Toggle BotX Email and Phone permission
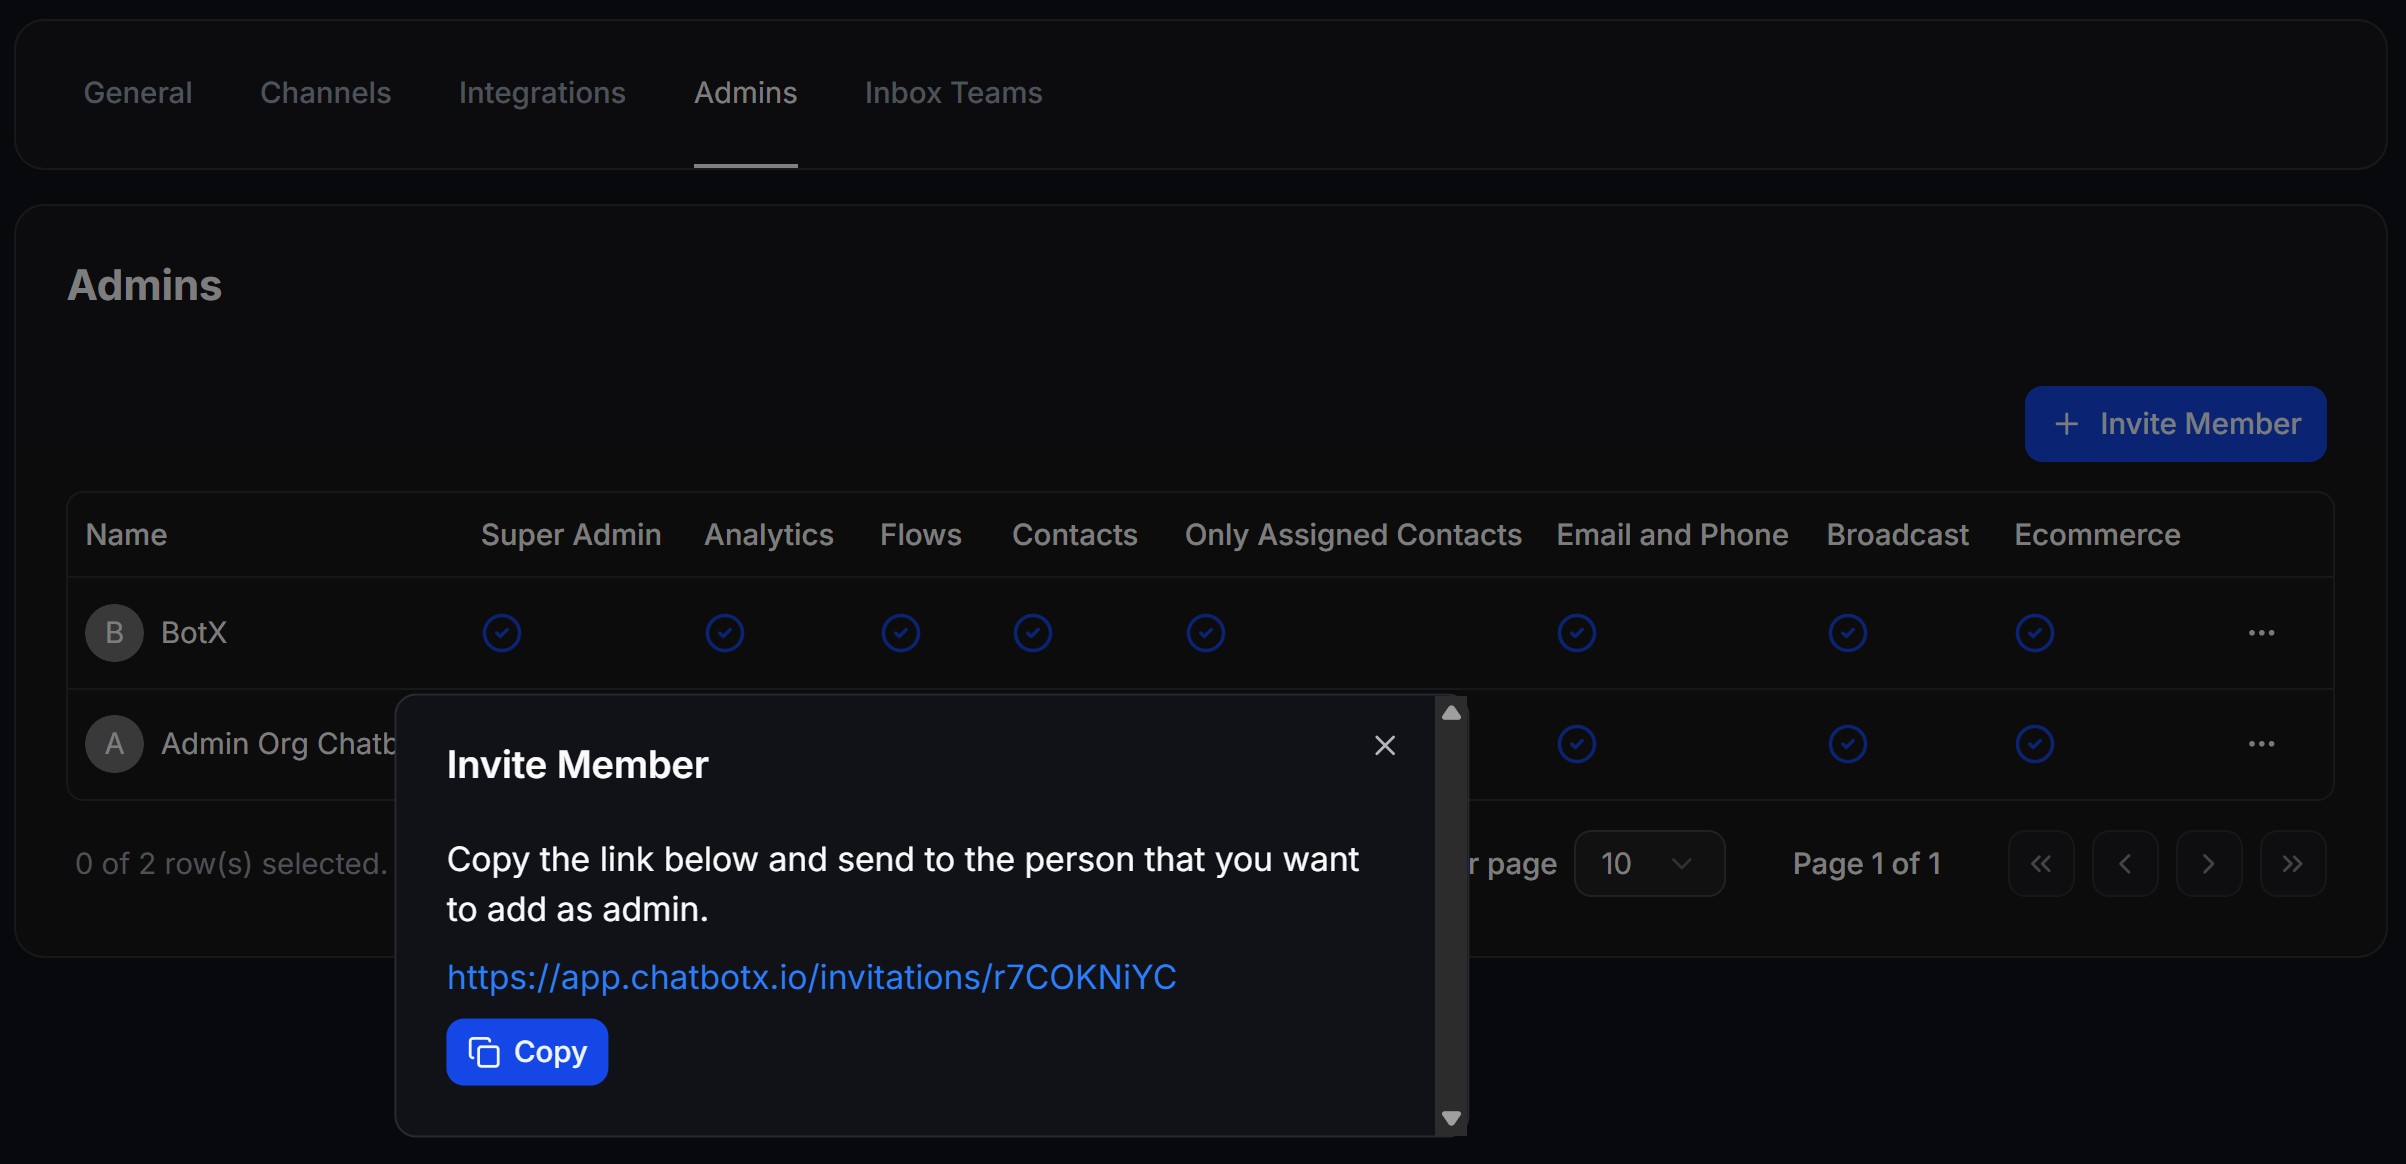Screen dimensions: 2406x1164 coord(1577,633)
